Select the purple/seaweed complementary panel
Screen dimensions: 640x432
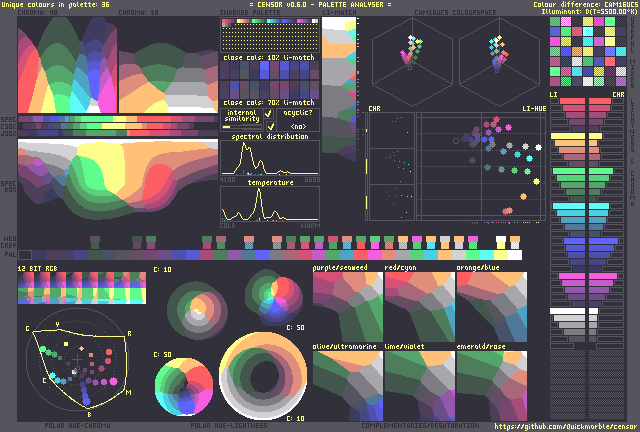point(348,307)
